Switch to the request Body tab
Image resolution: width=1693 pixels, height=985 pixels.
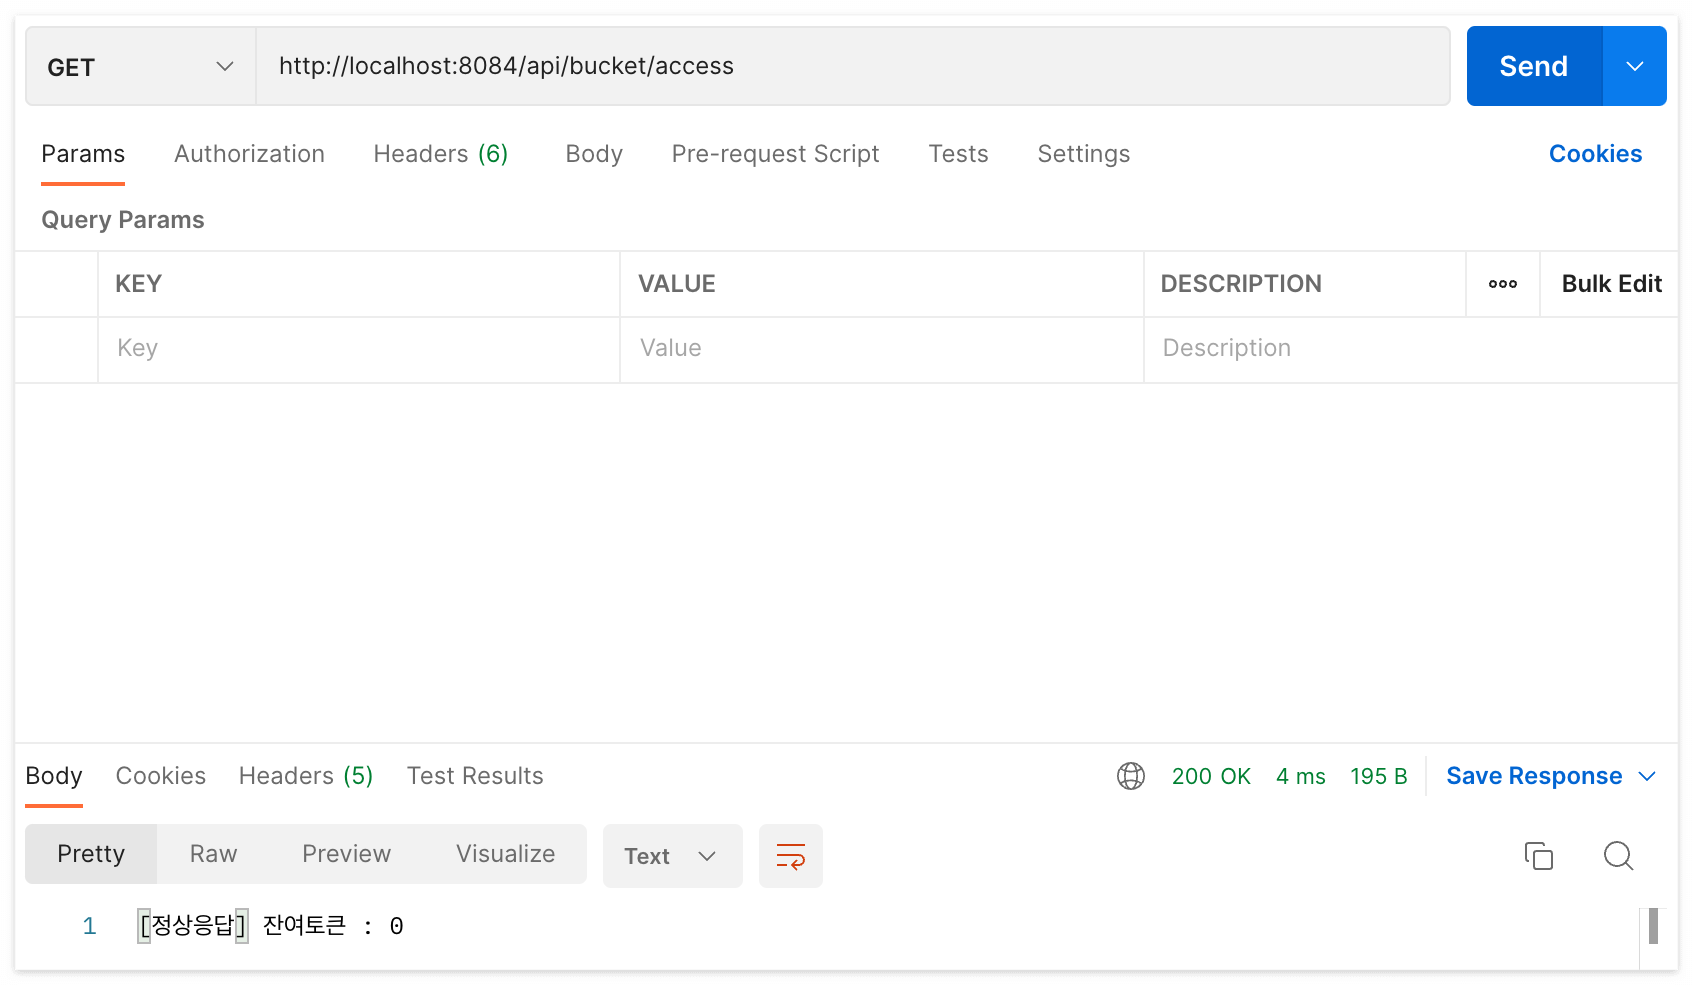click(594, 154)
